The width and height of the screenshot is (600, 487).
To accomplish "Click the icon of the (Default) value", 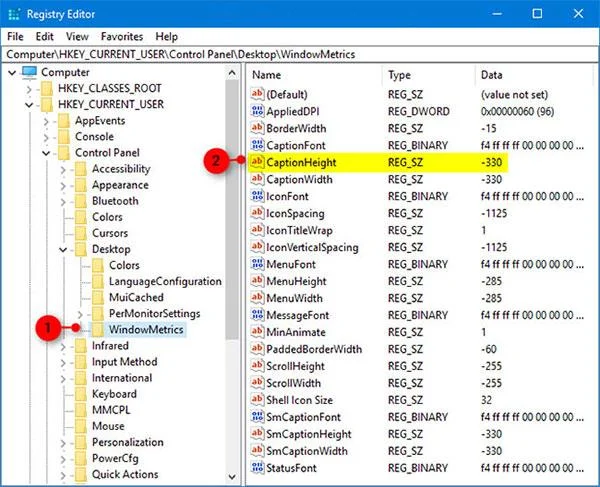I will 257,94.
